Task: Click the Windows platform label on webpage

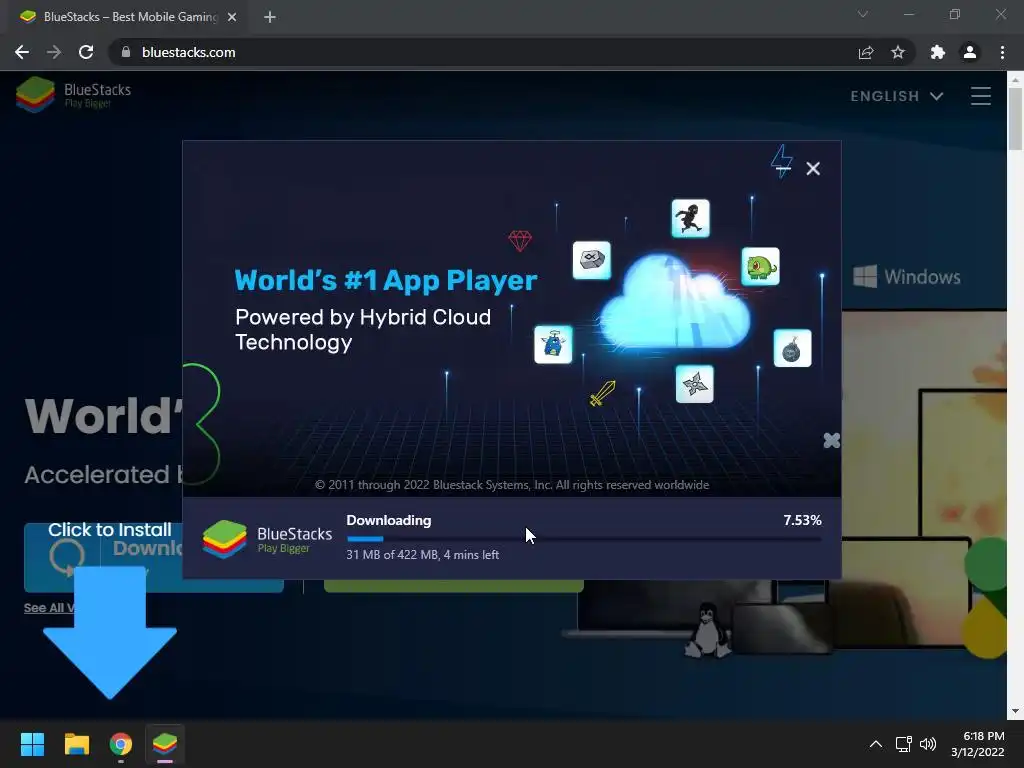Action: [x=906, y=276]
